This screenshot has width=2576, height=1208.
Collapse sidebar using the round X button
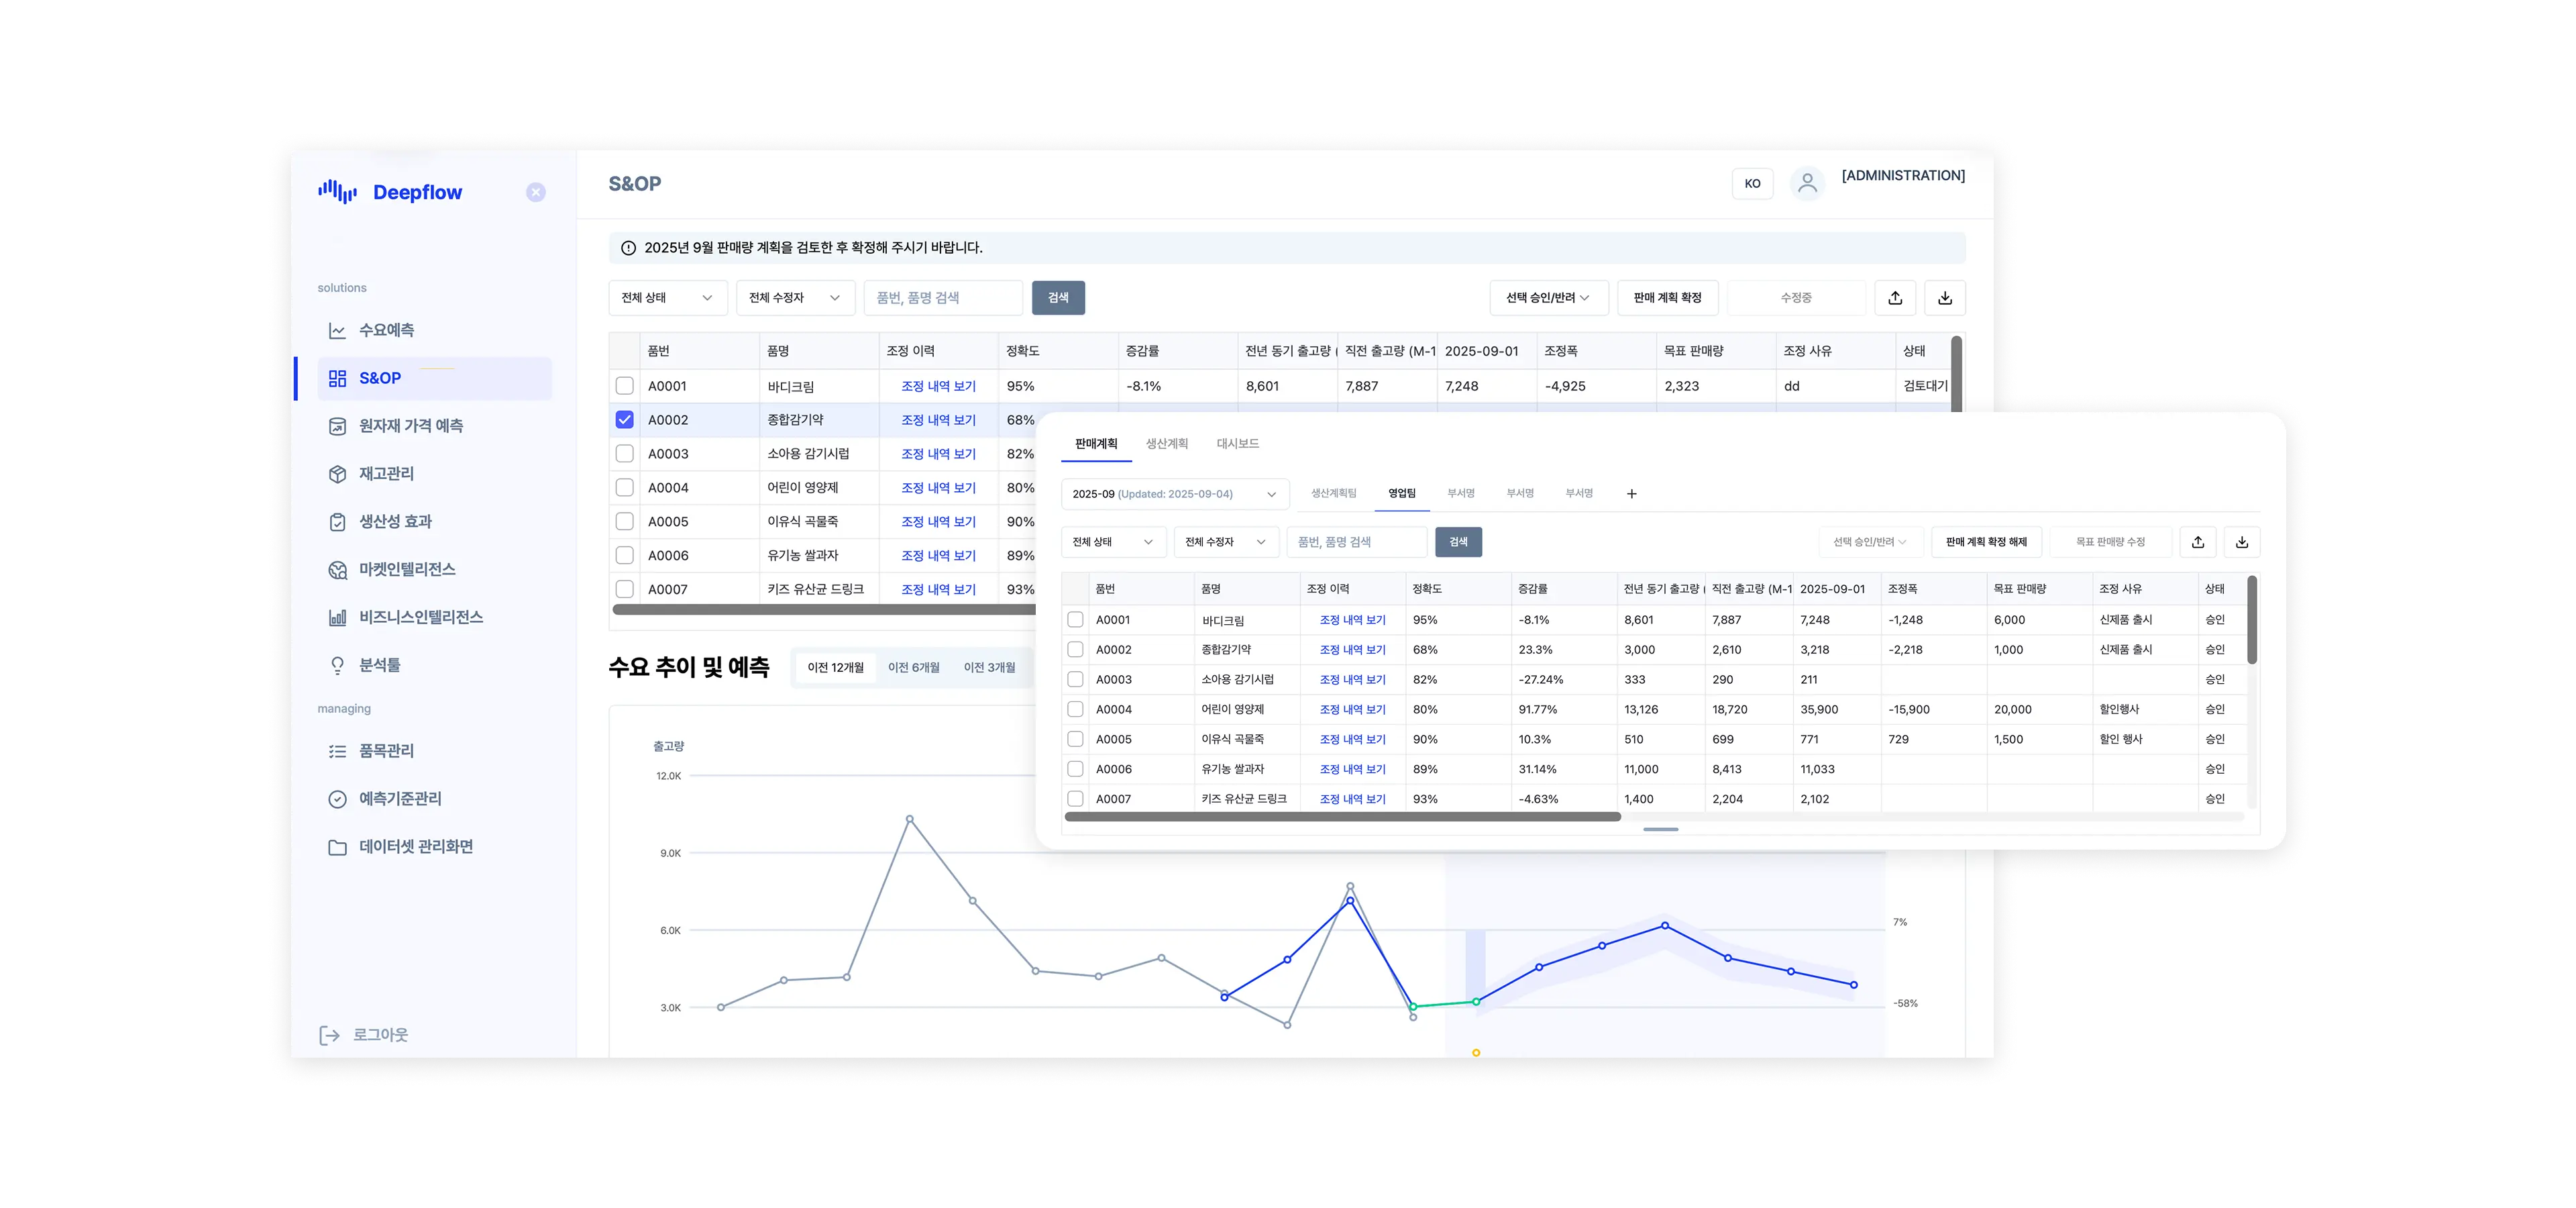pyautogui.click(x=536, y=192)
